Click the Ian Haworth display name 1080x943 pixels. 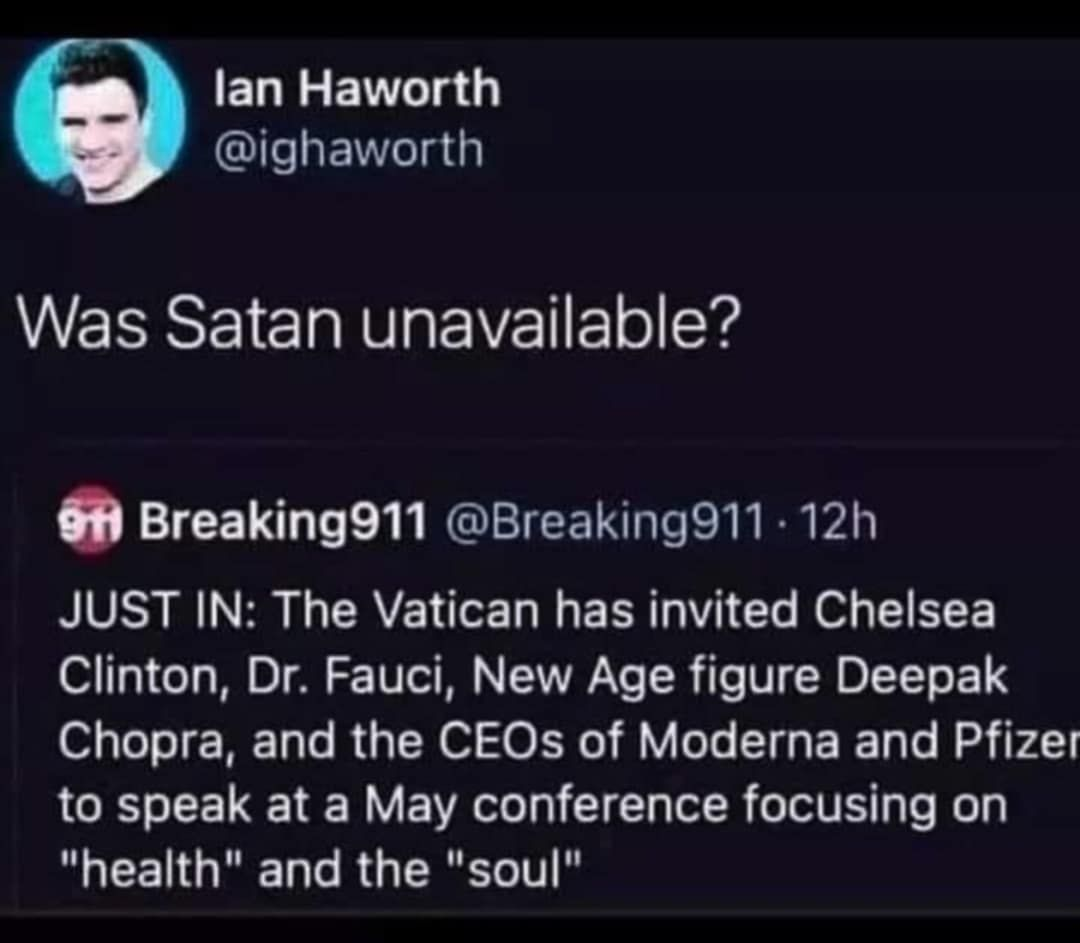tap(357, 89)
